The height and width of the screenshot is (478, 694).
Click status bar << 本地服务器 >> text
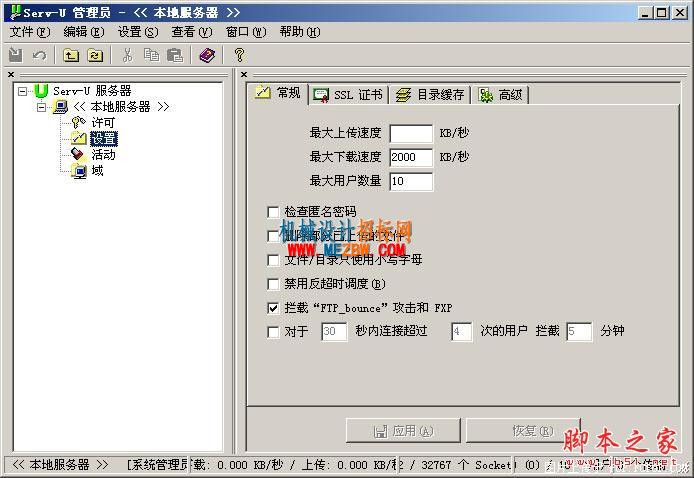pyautogui.click(x=60, y=465)
